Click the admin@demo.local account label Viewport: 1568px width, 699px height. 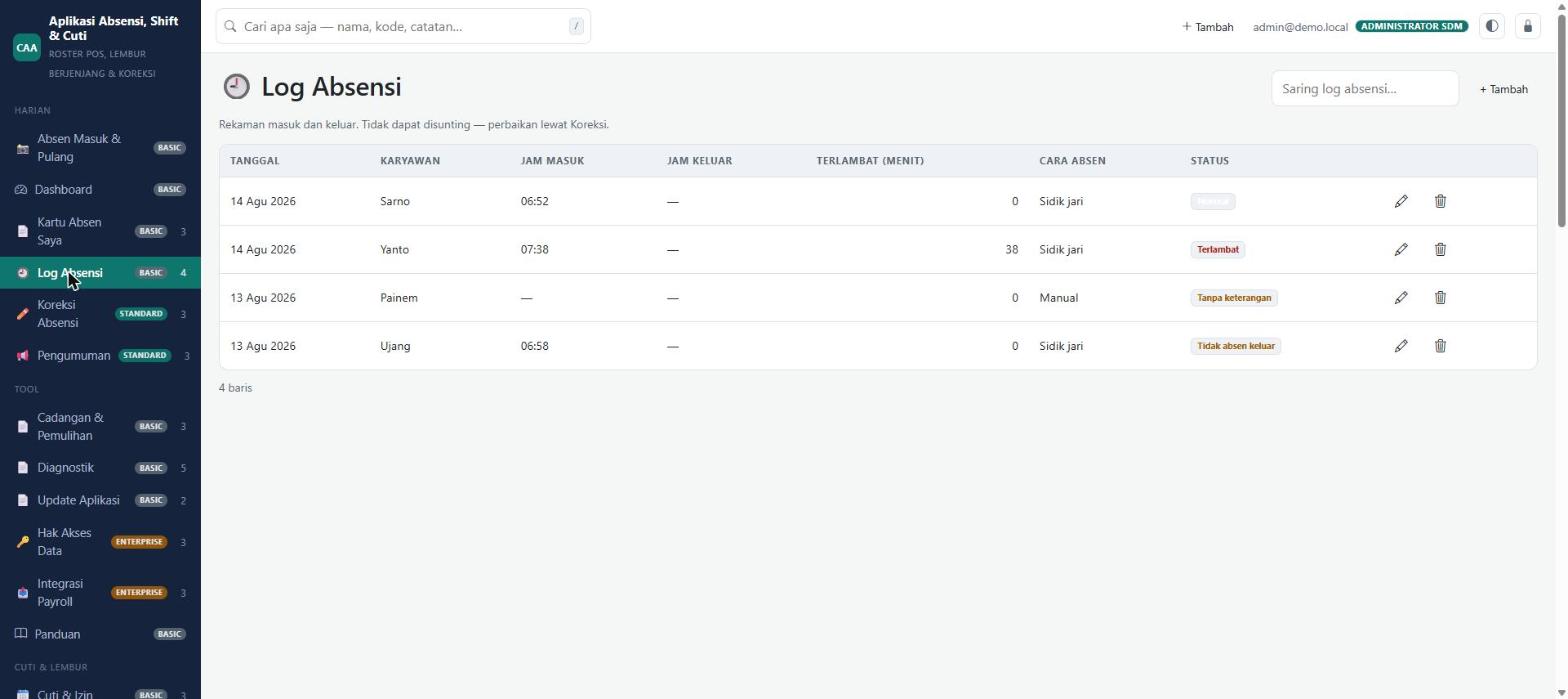coord(1300,27)
